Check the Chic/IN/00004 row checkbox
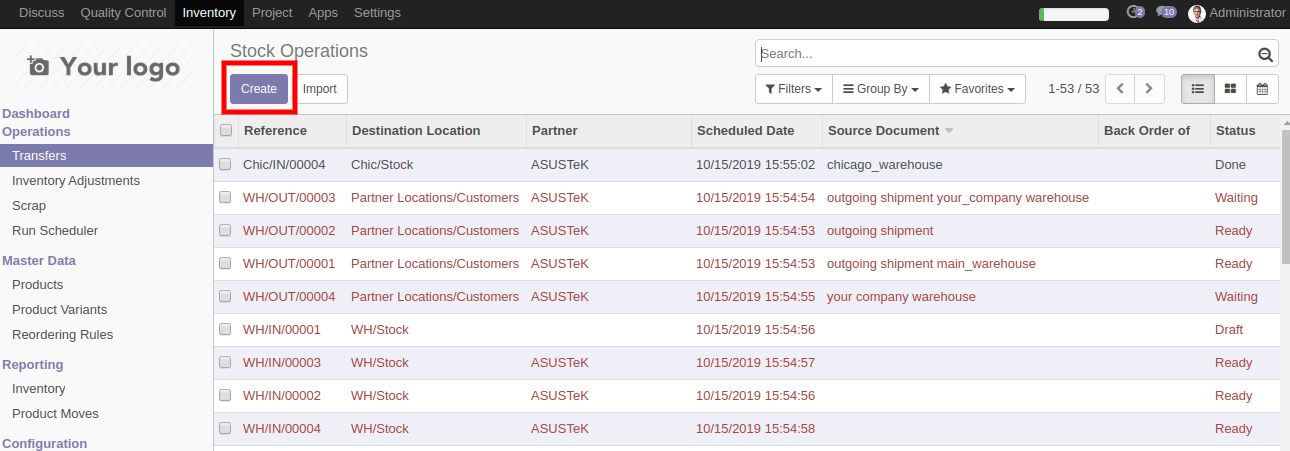This screenshot has height=451, width=1290. pyautogui.click(x=226, y=164)
